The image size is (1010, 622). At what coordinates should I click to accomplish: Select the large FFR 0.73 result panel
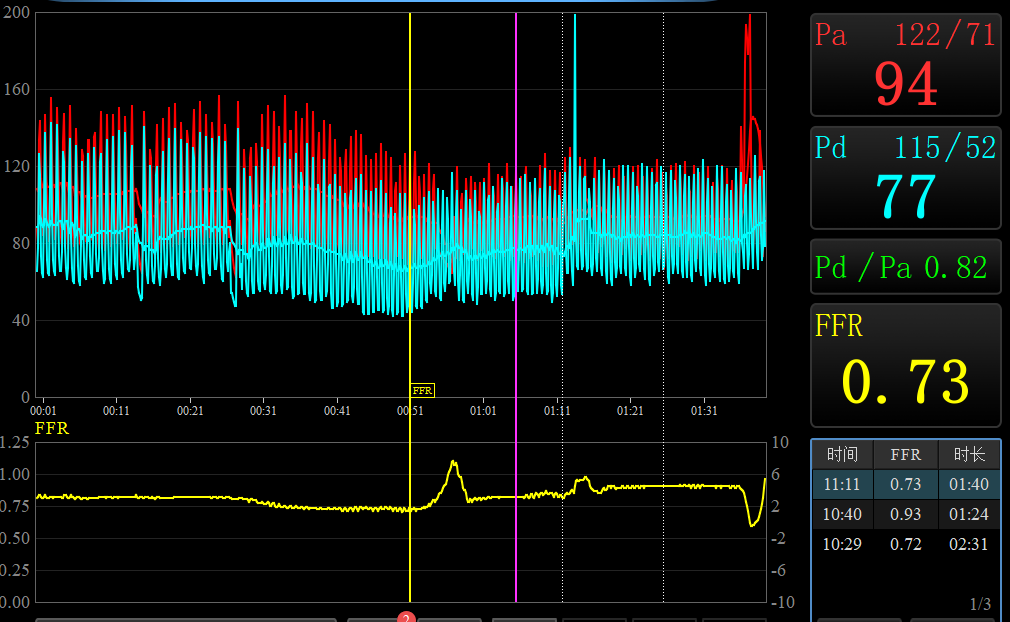pos(905,365)
